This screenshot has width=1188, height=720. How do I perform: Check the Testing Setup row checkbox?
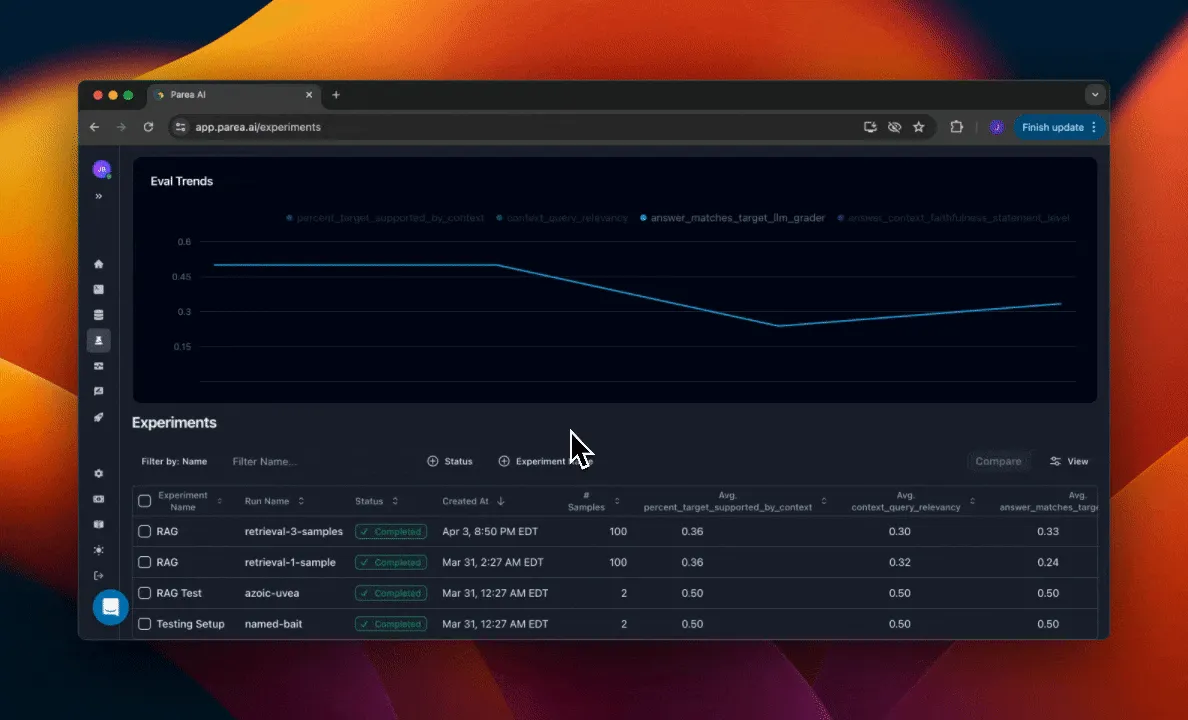point(145,624)
